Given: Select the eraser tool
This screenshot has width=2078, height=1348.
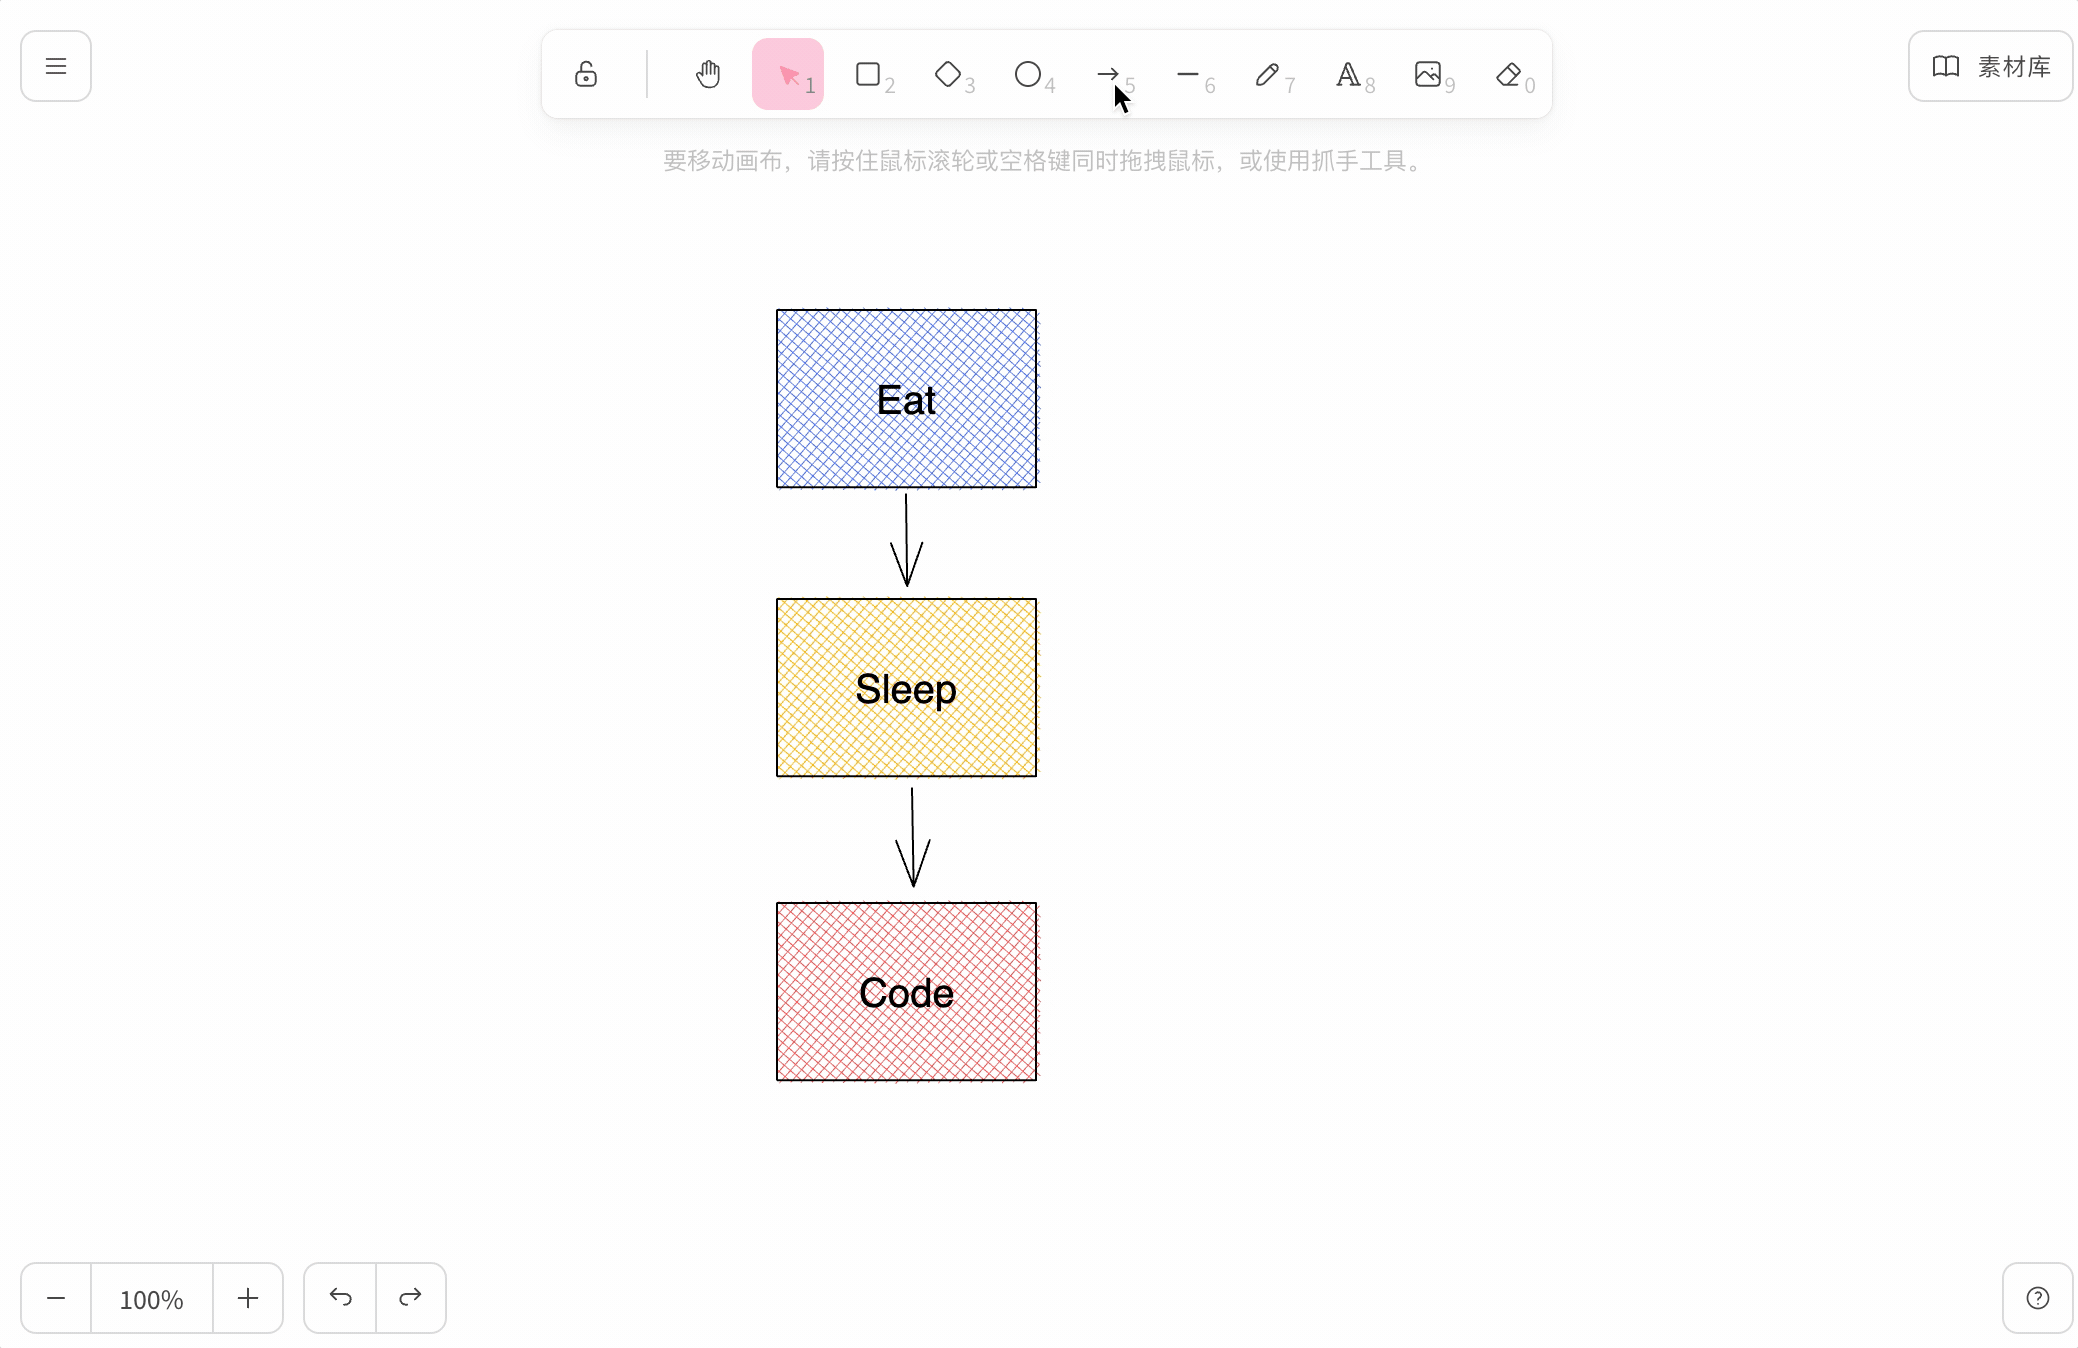Looking at the screenshot, I should pyautogui.click(x=1507, y=74).
